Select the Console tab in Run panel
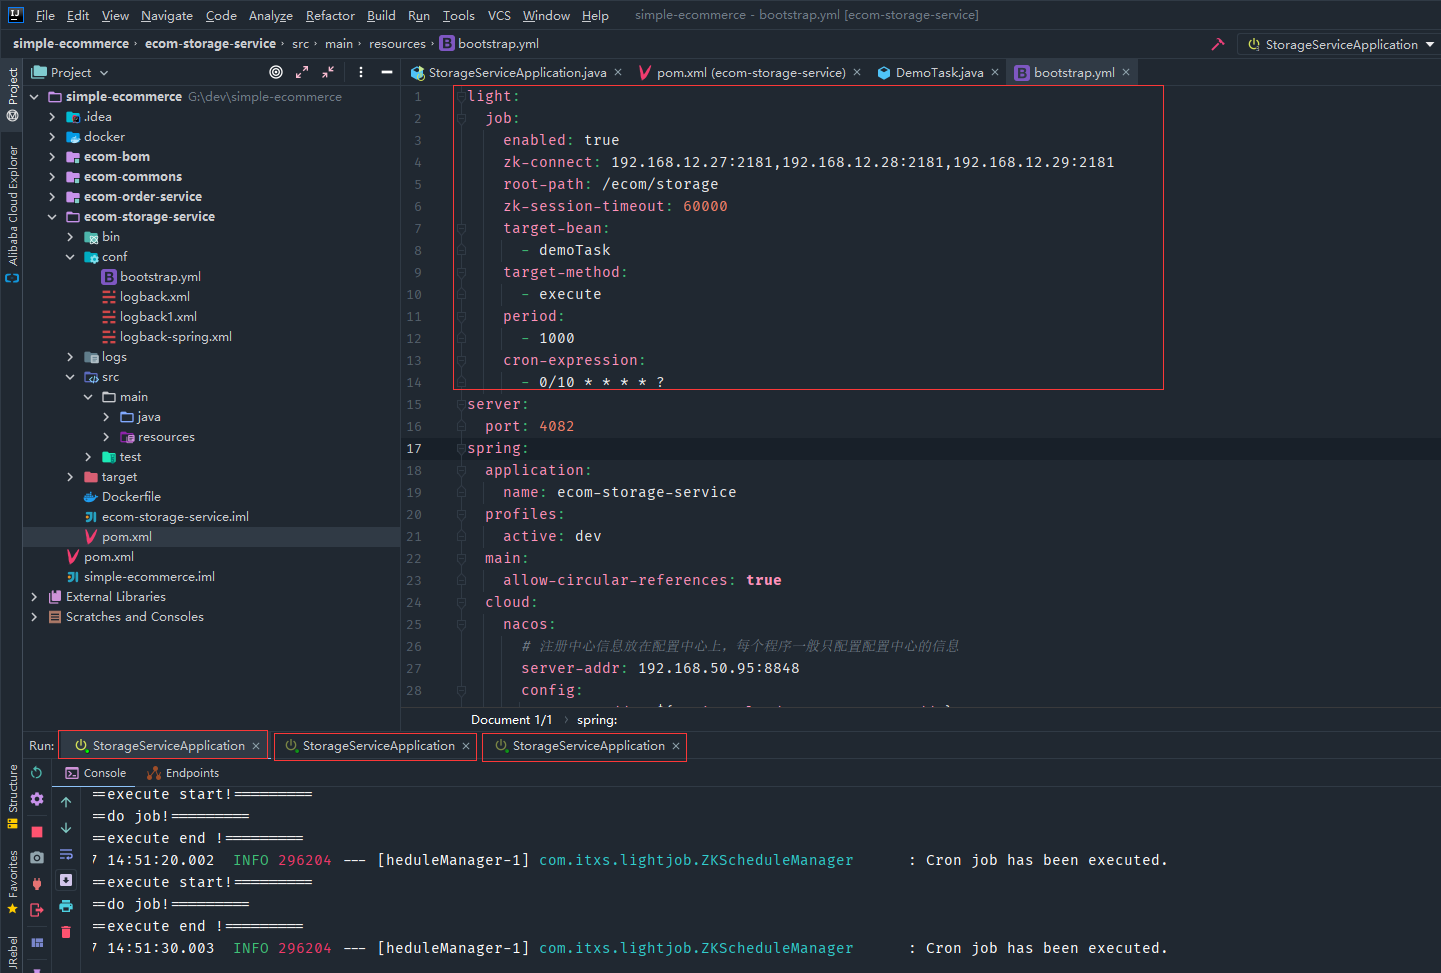This screenshot has height=973, width=1441. 96,773
